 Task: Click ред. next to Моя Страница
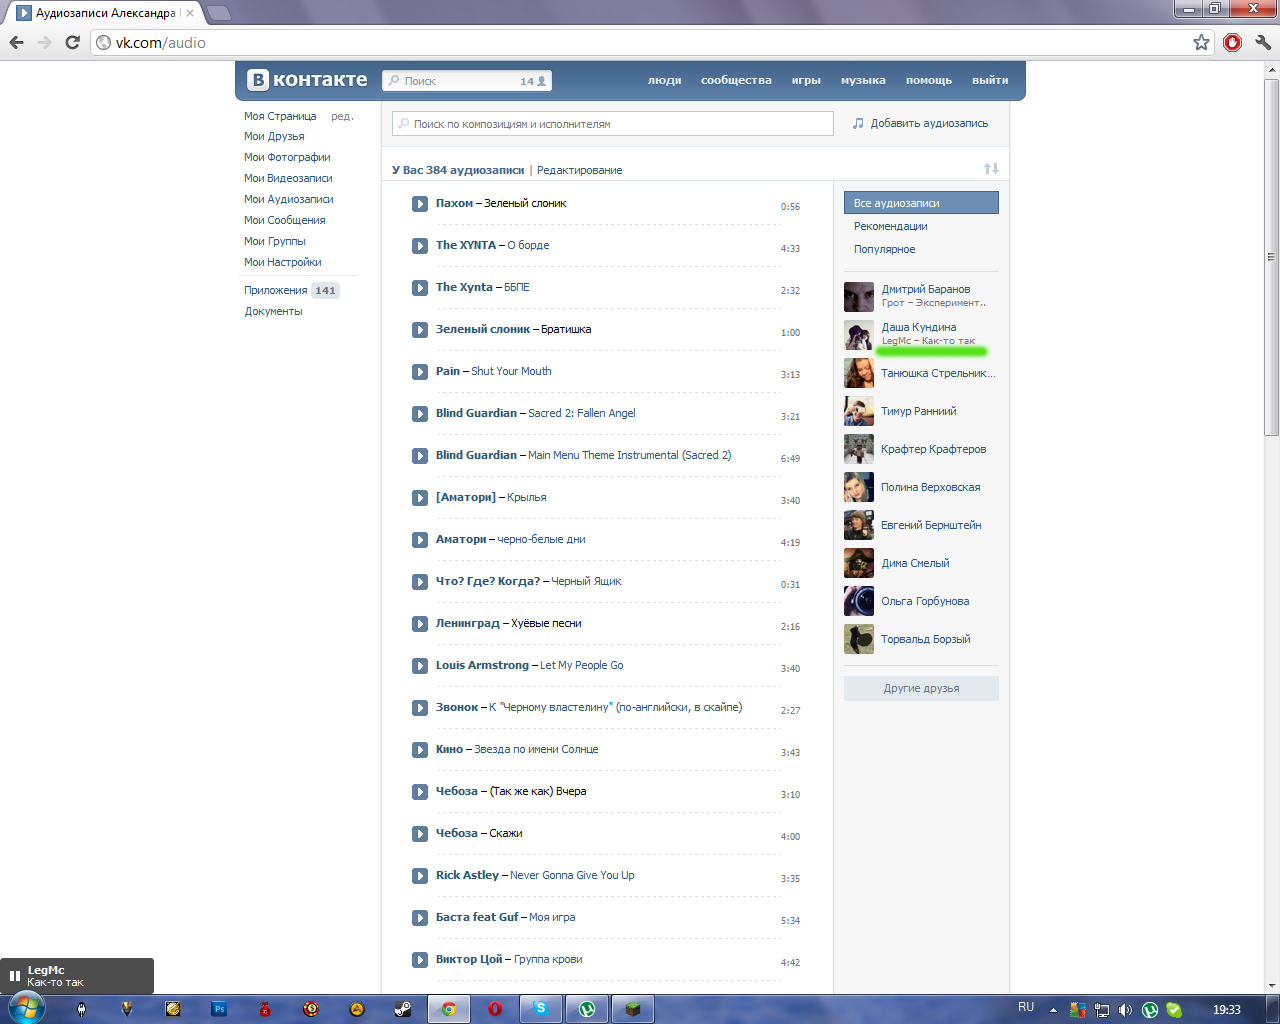point(342,116)
